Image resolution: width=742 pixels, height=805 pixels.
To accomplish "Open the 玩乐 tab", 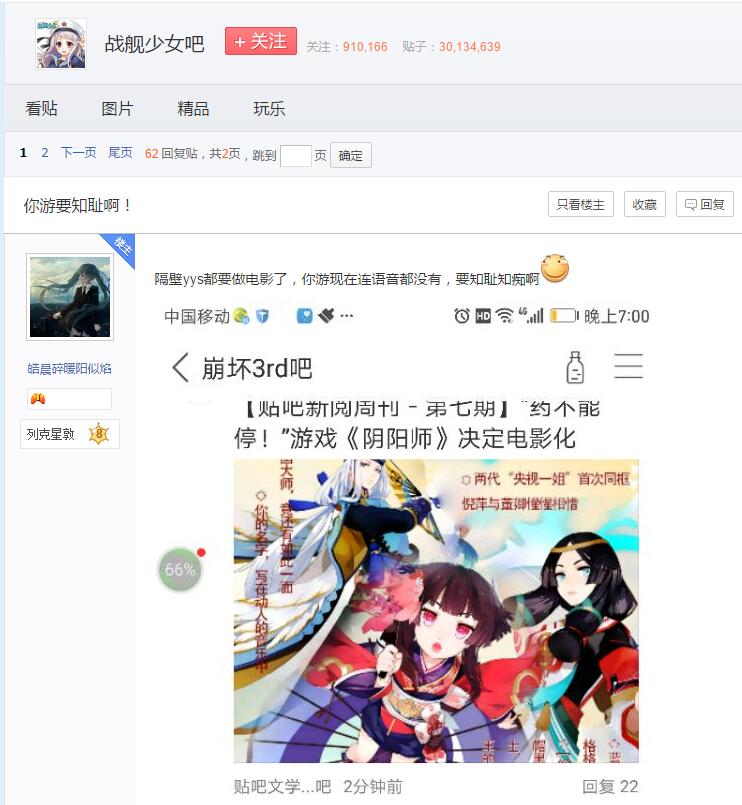I will pyautogui.click(x=269, y=108).
